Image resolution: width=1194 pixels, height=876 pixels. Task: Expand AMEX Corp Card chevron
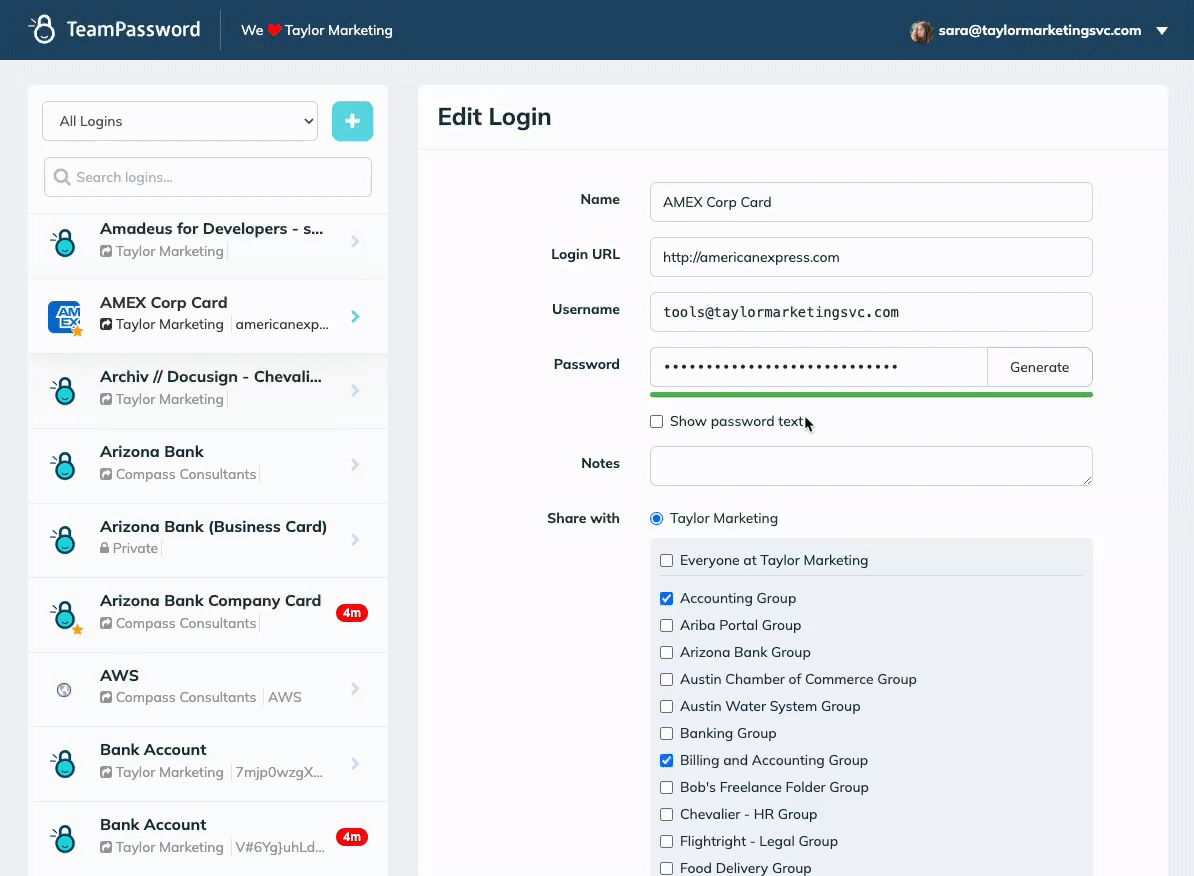pos(356,316)
